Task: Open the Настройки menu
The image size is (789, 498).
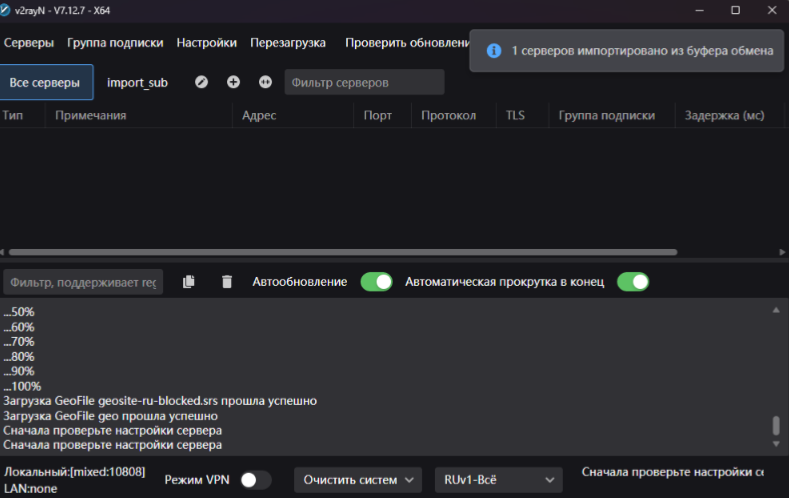Action: 206,43
